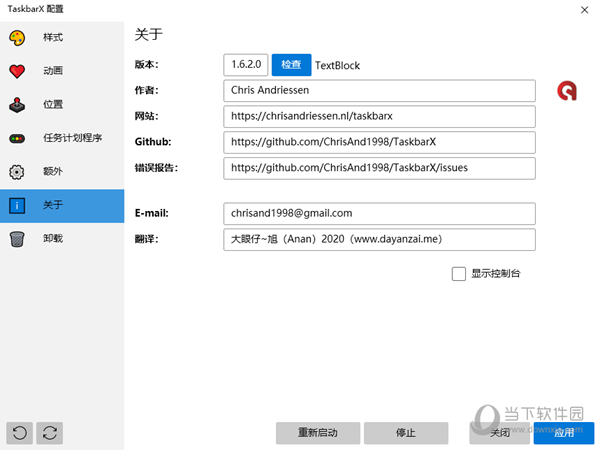The width and height of the screenshot is (600, 450).
Task: Click the version field 1.6.2.0
Action: (246, 65)
